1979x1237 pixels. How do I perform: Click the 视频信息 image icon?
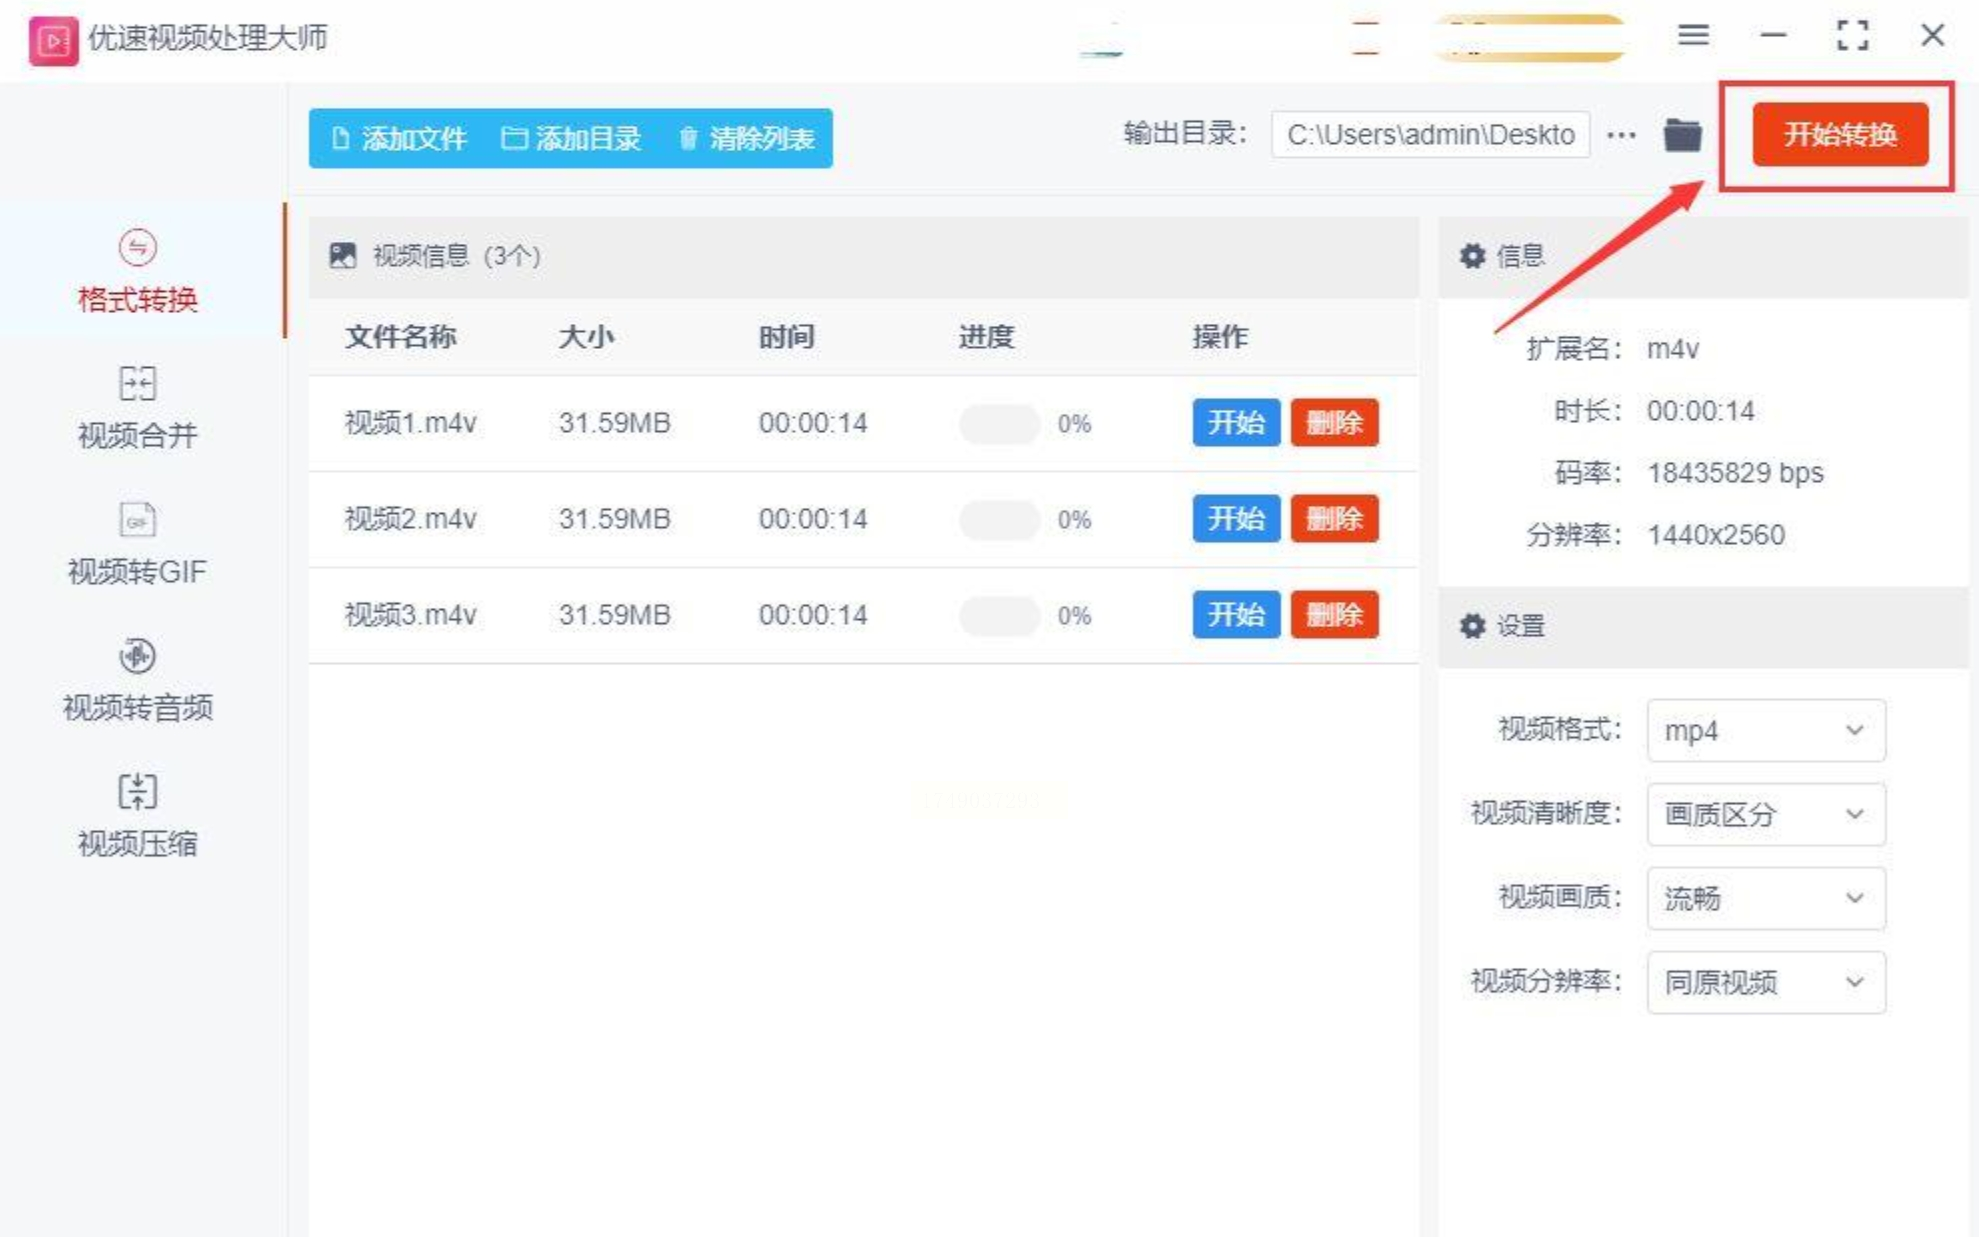tap(343, 256)
